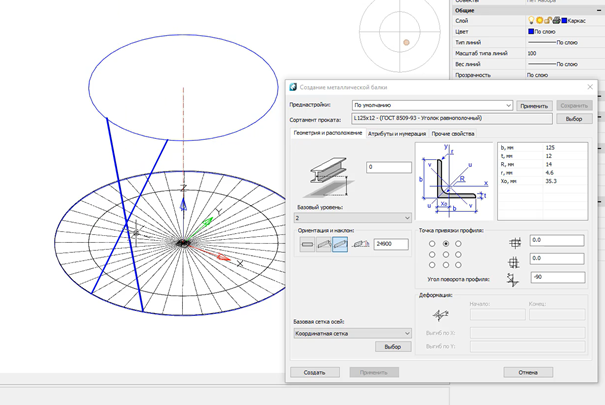Click the layer freeze sun icon
The height and width of the screenshot is (405, 605).
coord(539,20)
